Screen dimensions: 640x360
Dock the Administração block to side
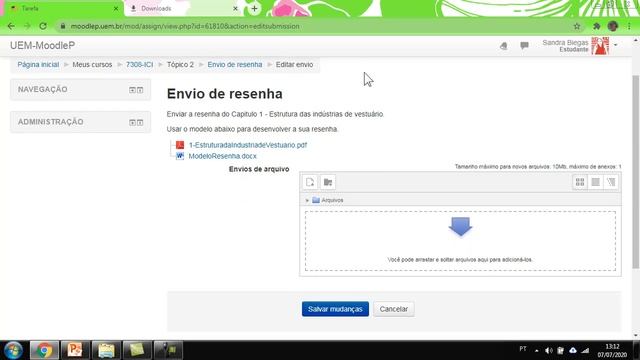click(140, 122)
